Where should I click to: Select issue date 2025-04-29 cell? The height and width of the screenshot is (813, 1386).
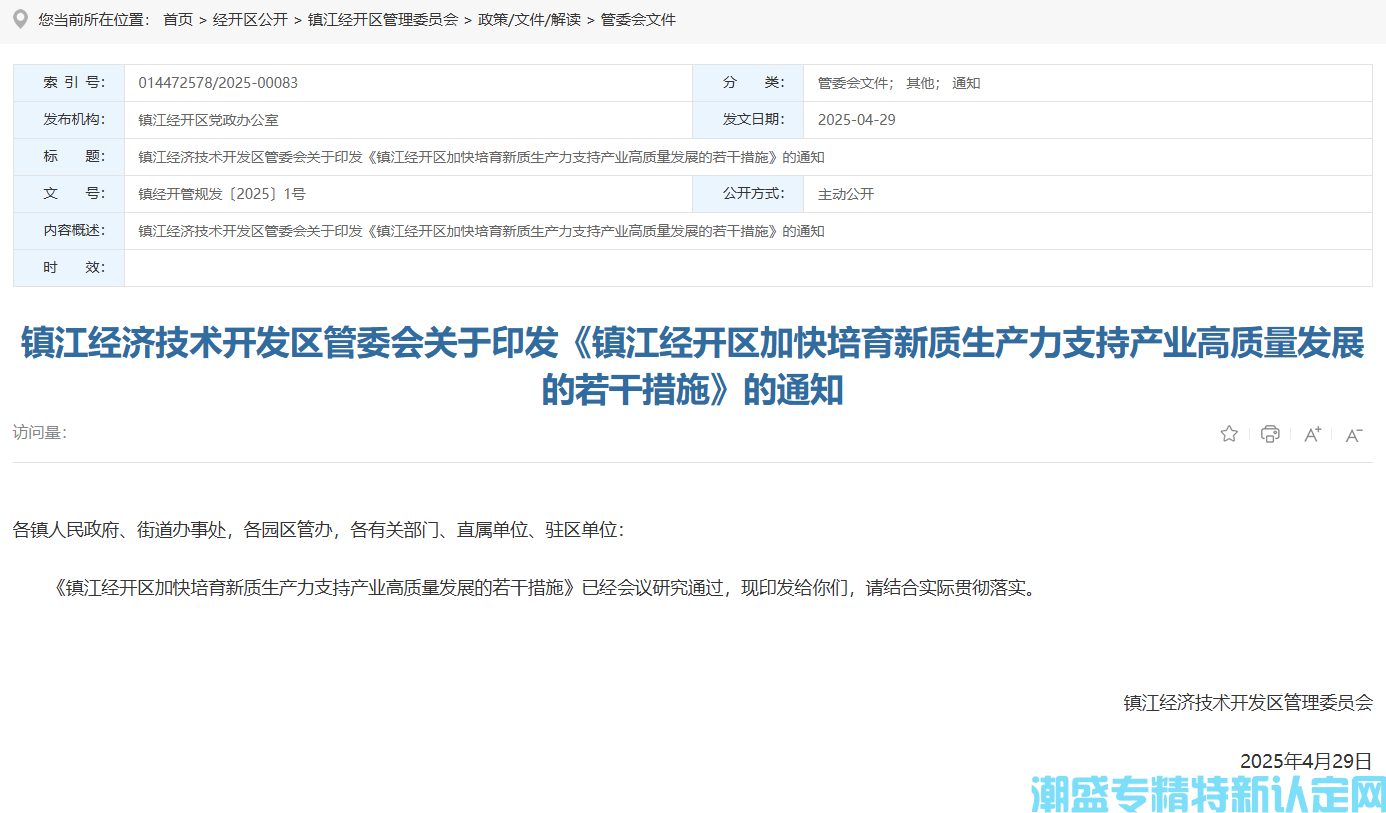(x=1088, y=120)
